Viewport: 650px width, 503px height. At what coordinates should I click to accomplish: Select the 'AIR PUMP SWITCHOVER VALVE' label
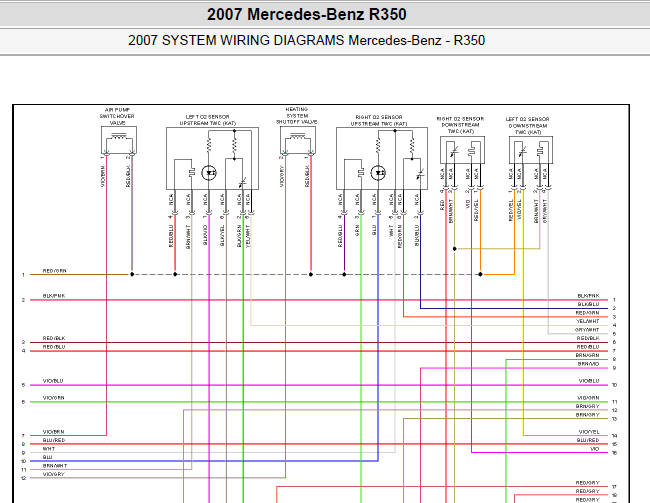[x=117, y=117]
